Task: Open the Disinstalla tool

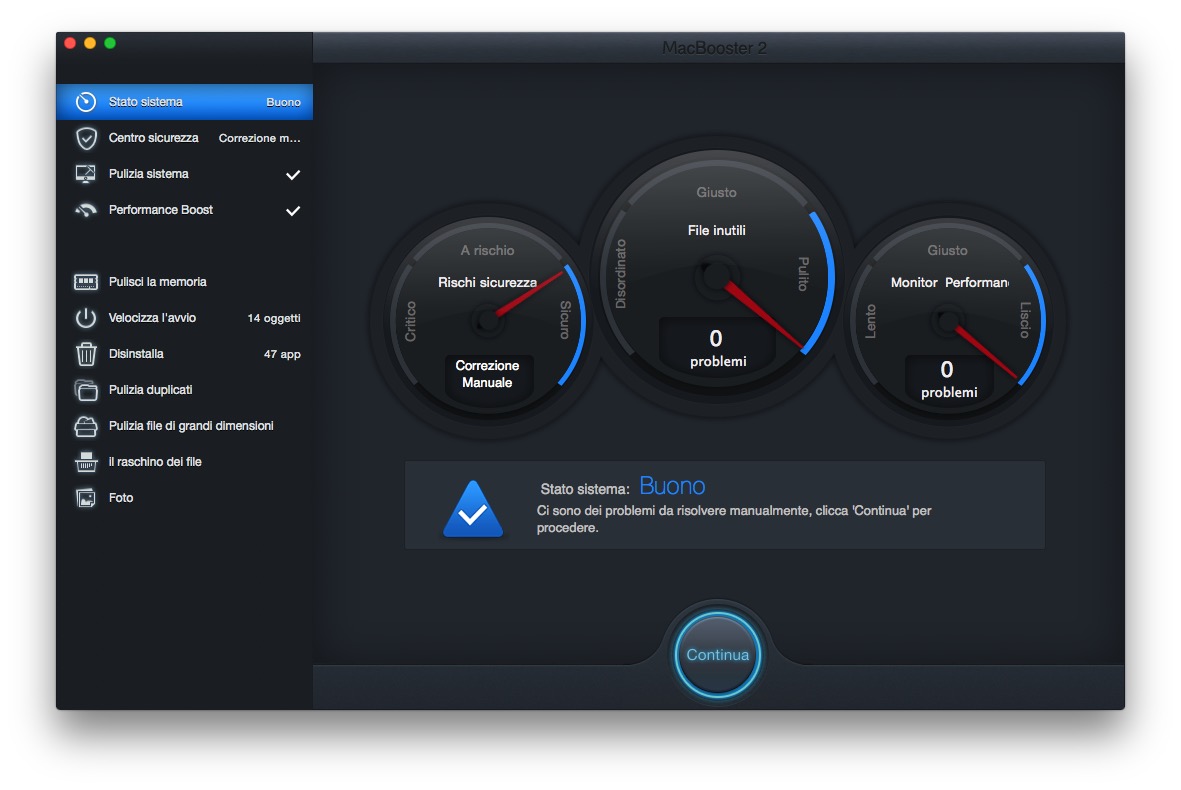Action: coord(185,354)
